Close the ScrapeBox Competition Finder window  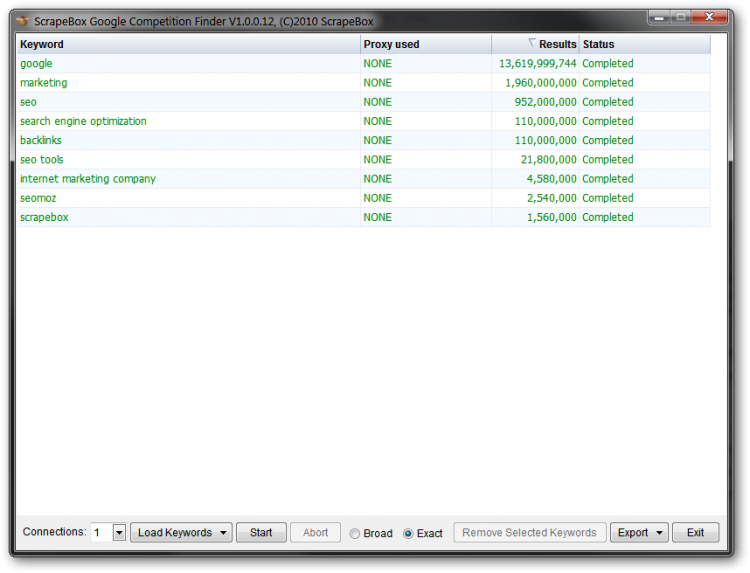pyautogui.click(x=709, y=17)
